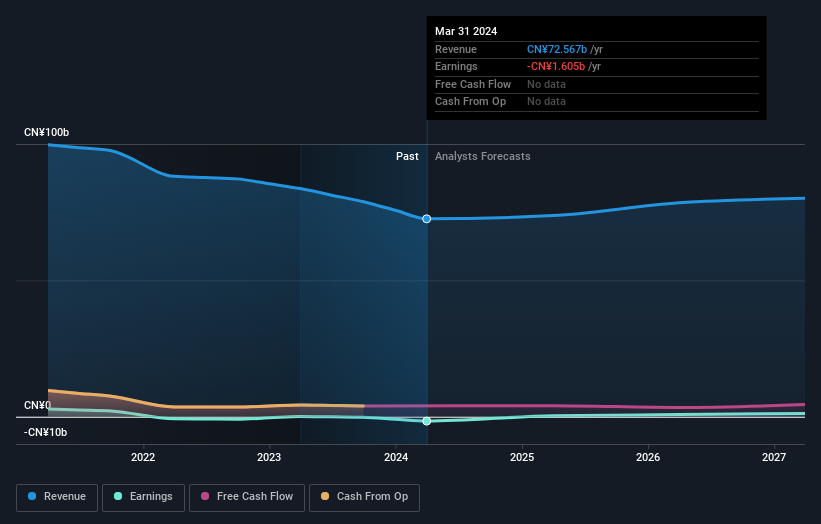Click the Revenue row label in the tooltip
Image resolution: width=821 pixels, height=524 pixels.
[x=456, y=49]
